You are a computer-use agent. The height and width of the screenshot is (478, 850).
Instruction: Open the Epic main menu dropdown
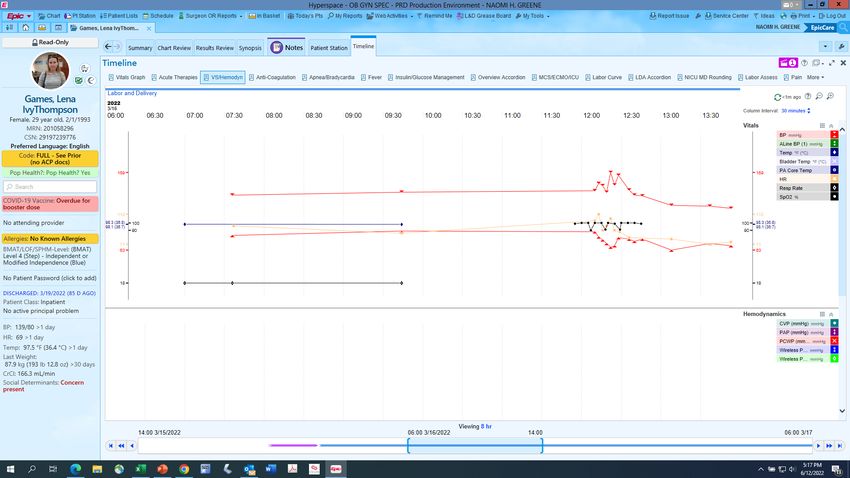18,16
